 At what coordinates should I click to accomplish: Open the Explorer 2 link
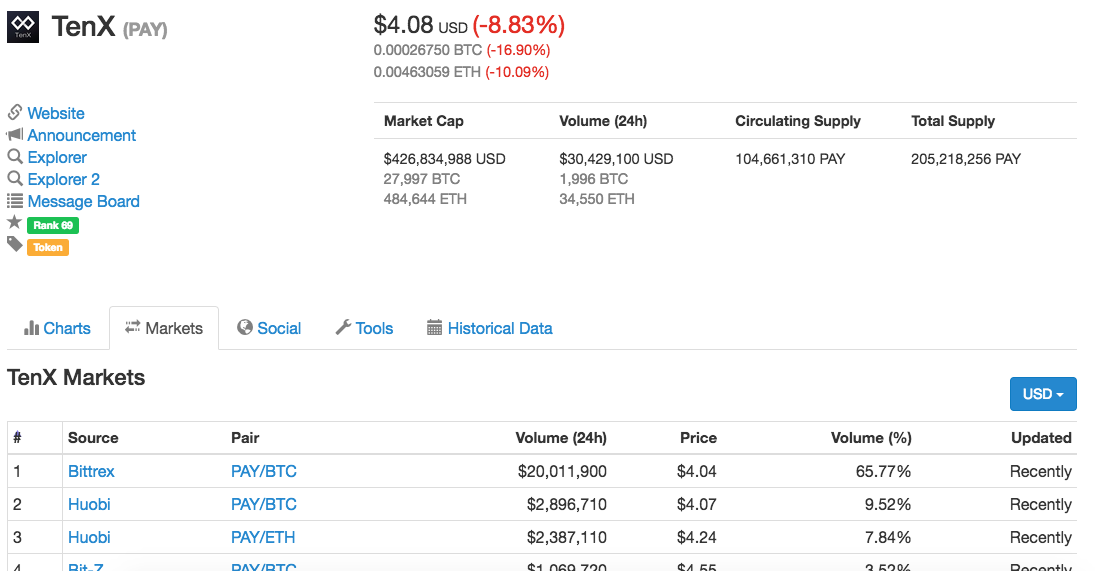coord(64,179)
